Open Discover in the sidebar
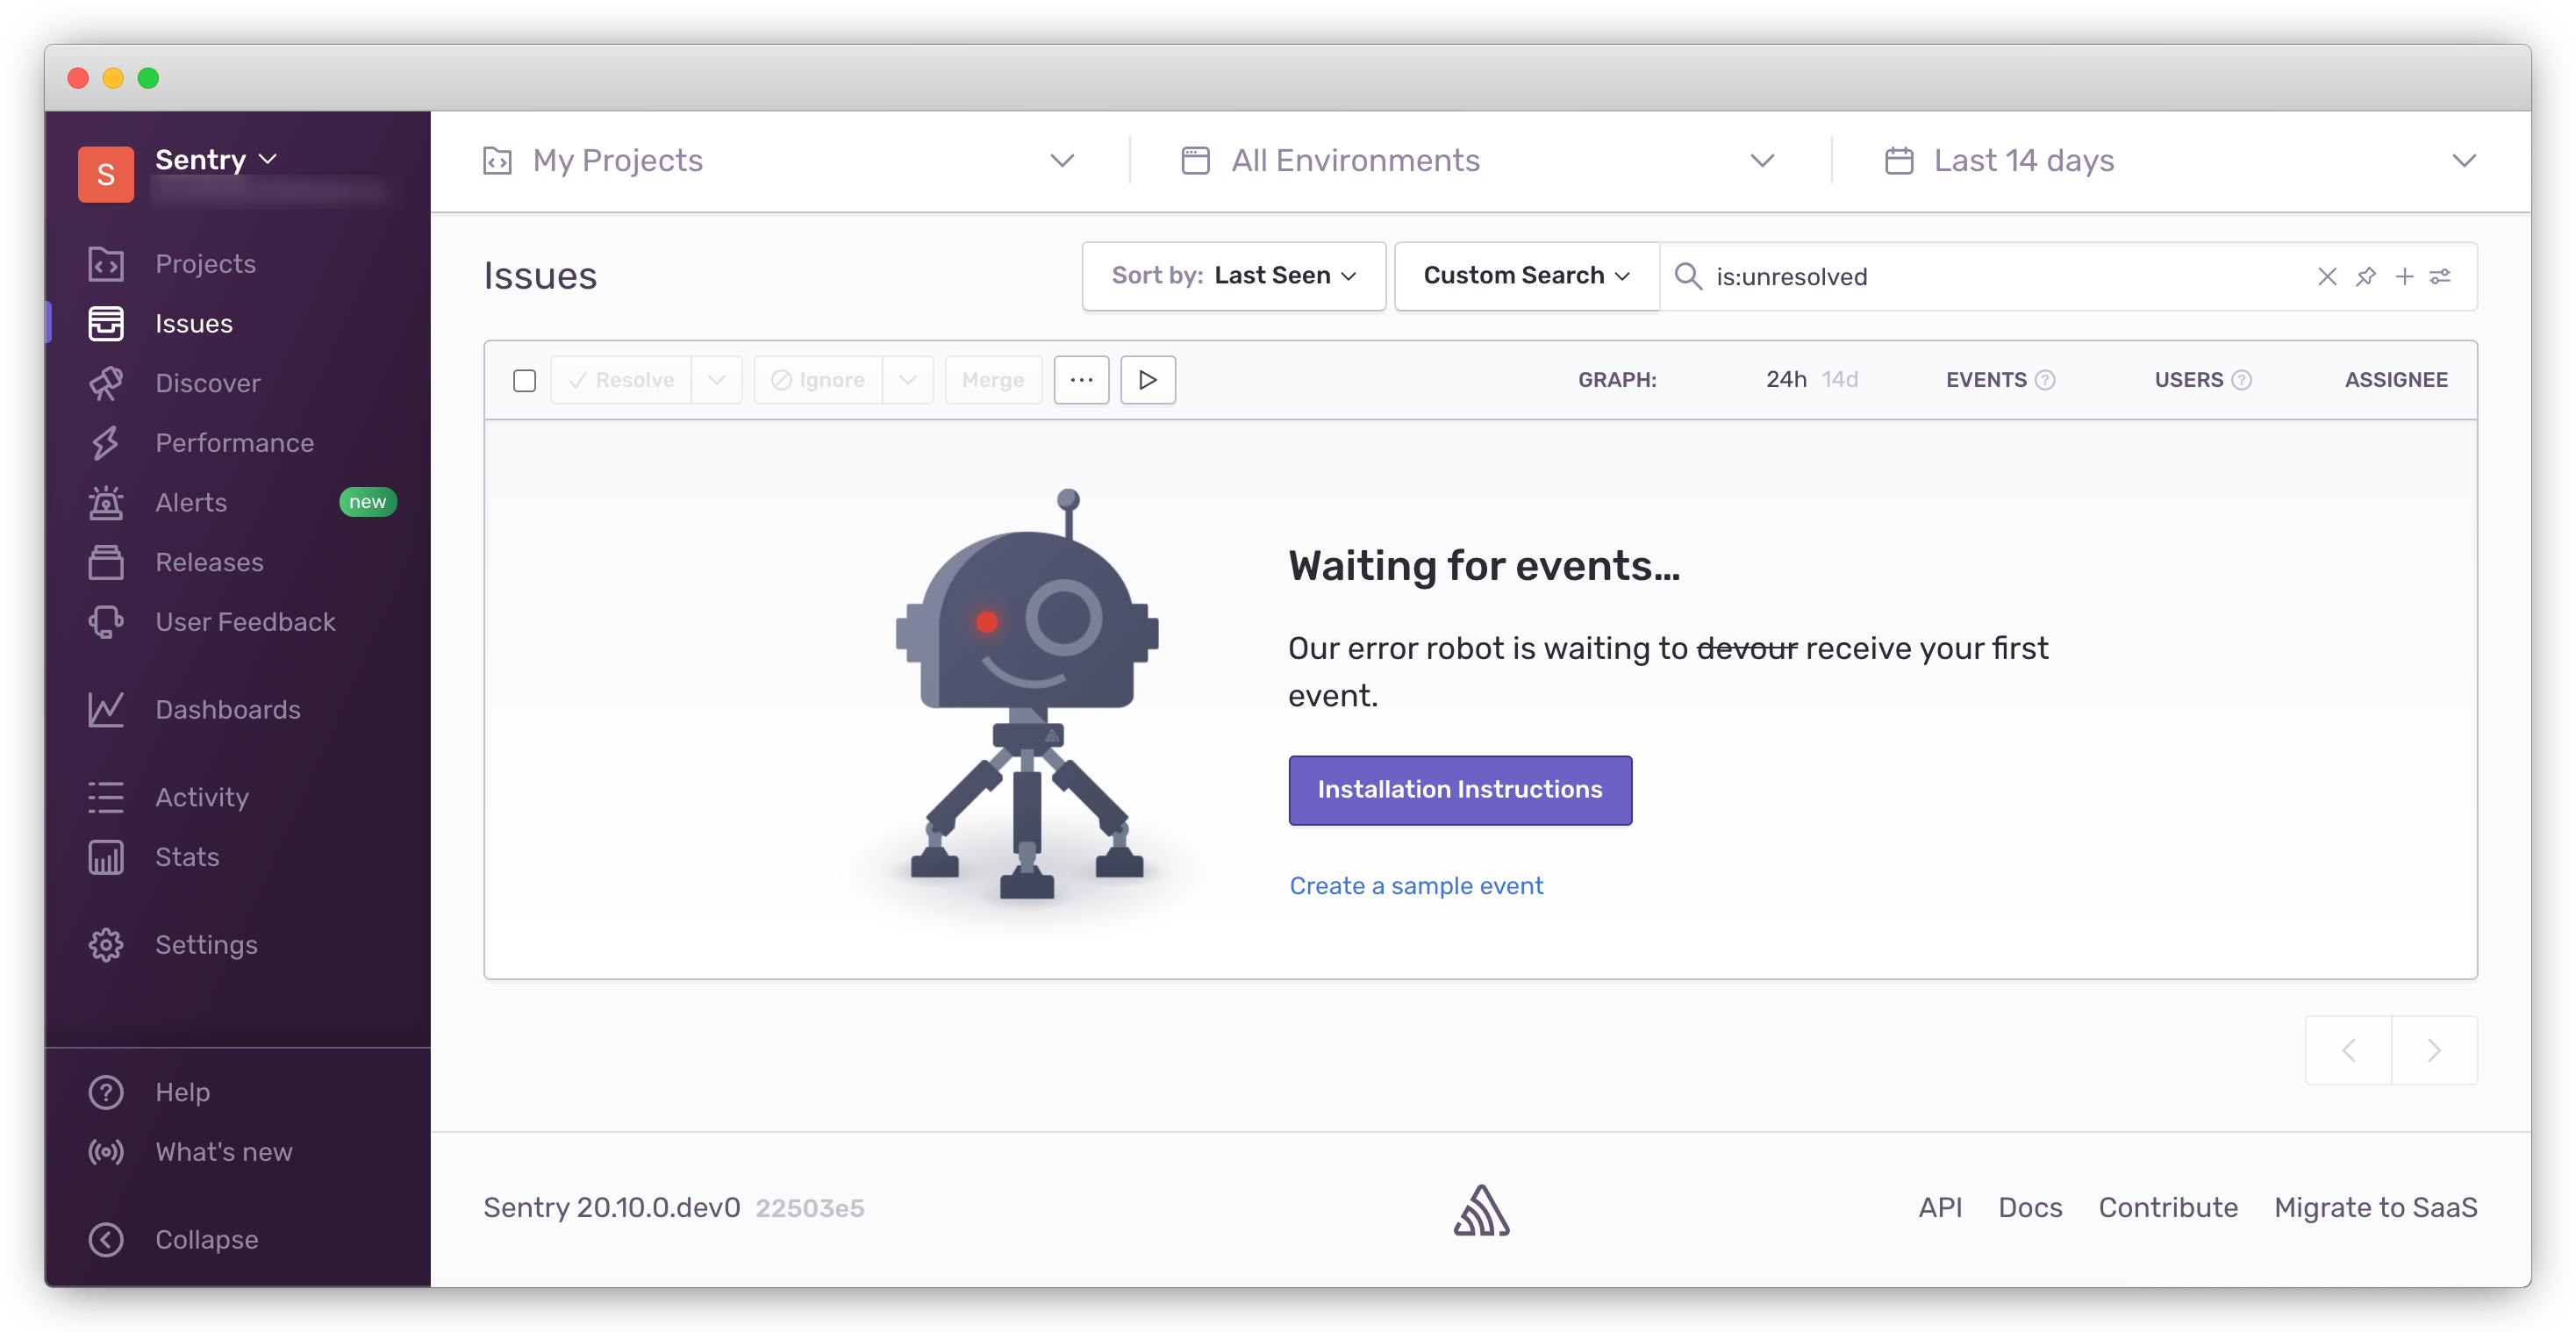This screenshot has width=2576, height=1332. click(207, 383)
